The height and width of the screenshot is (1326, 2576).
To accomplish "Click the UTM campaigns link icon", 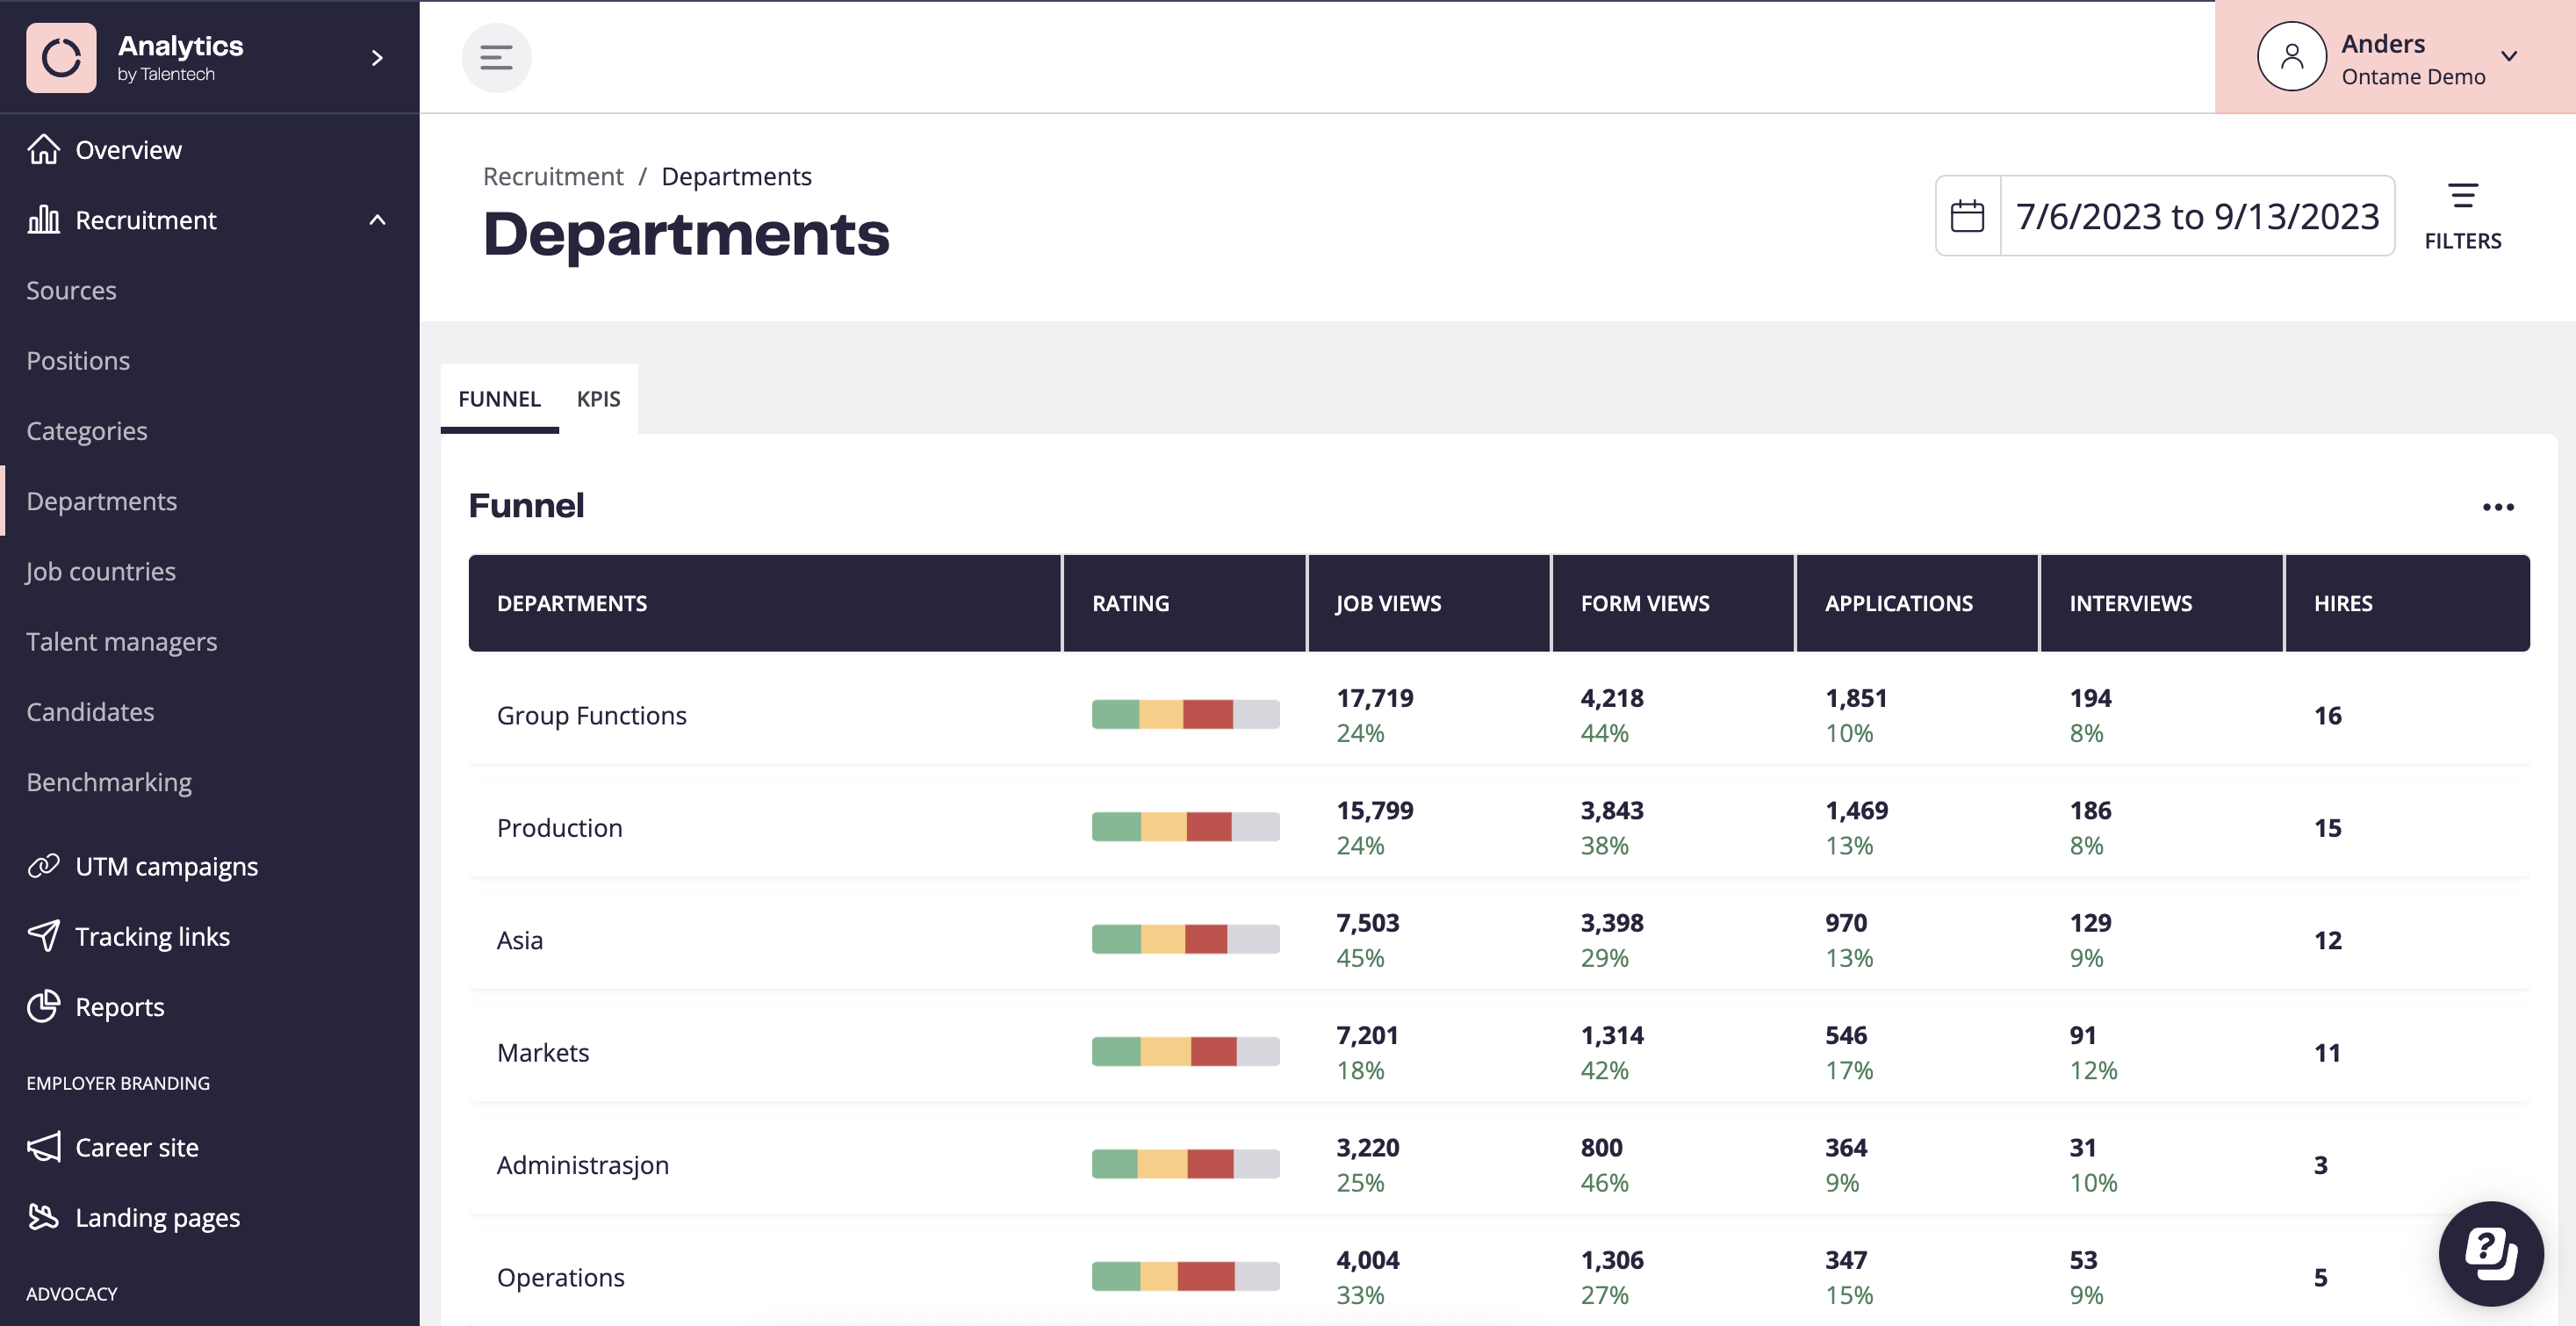I will coord(43,866).
